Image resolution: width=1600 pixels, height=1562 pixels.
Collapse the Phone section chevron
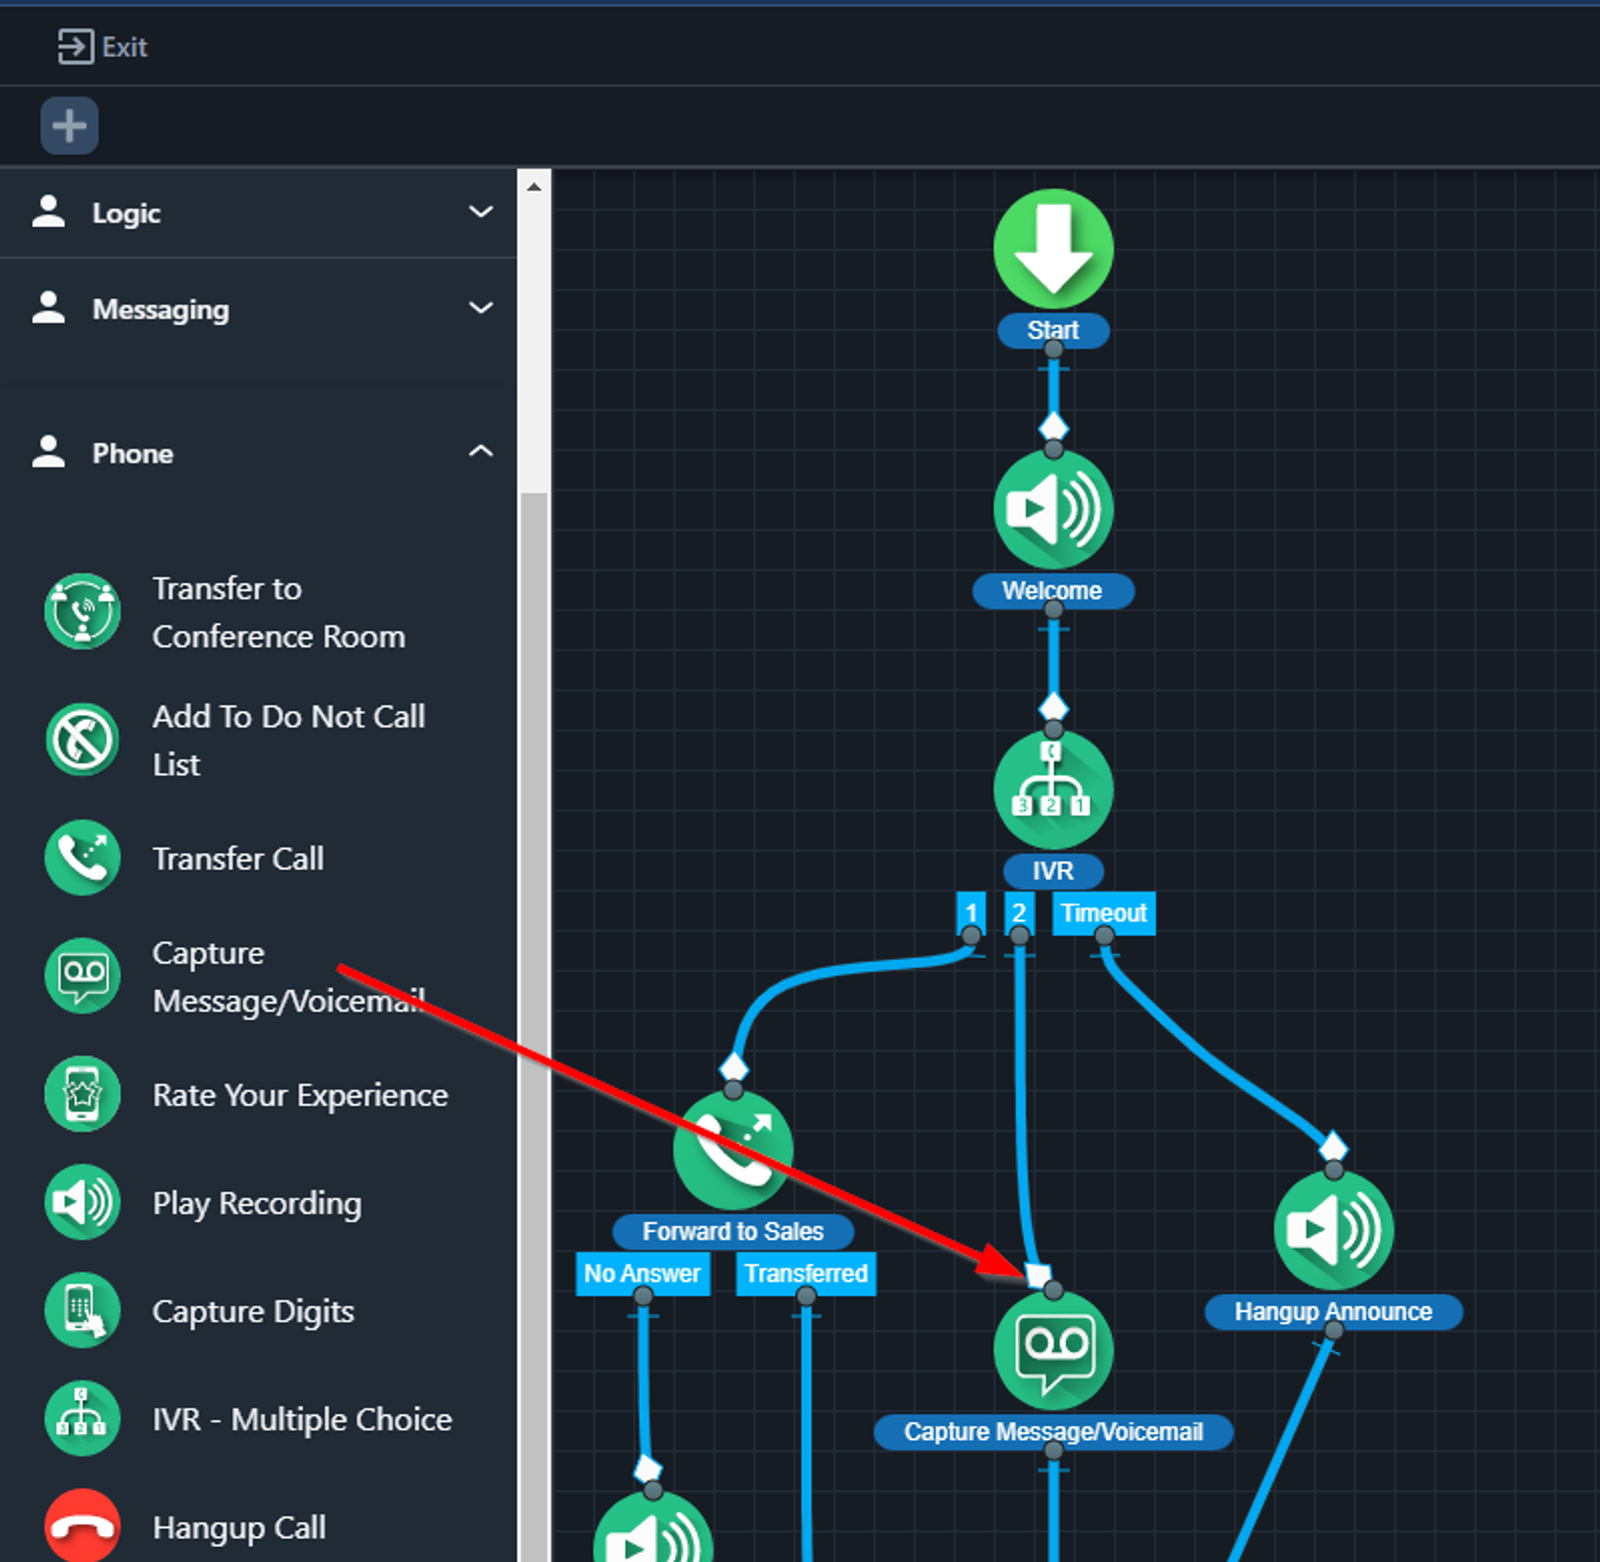[481, 452]
